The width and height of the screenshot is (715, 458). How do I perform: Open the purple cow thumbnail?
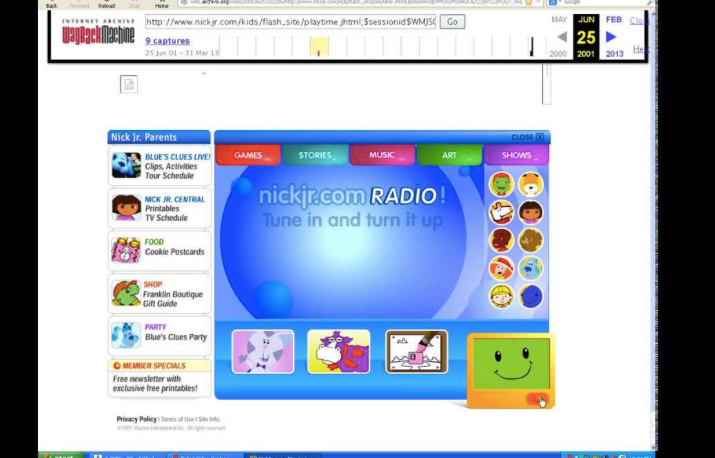pyautogui.click(x=339, y=352)
